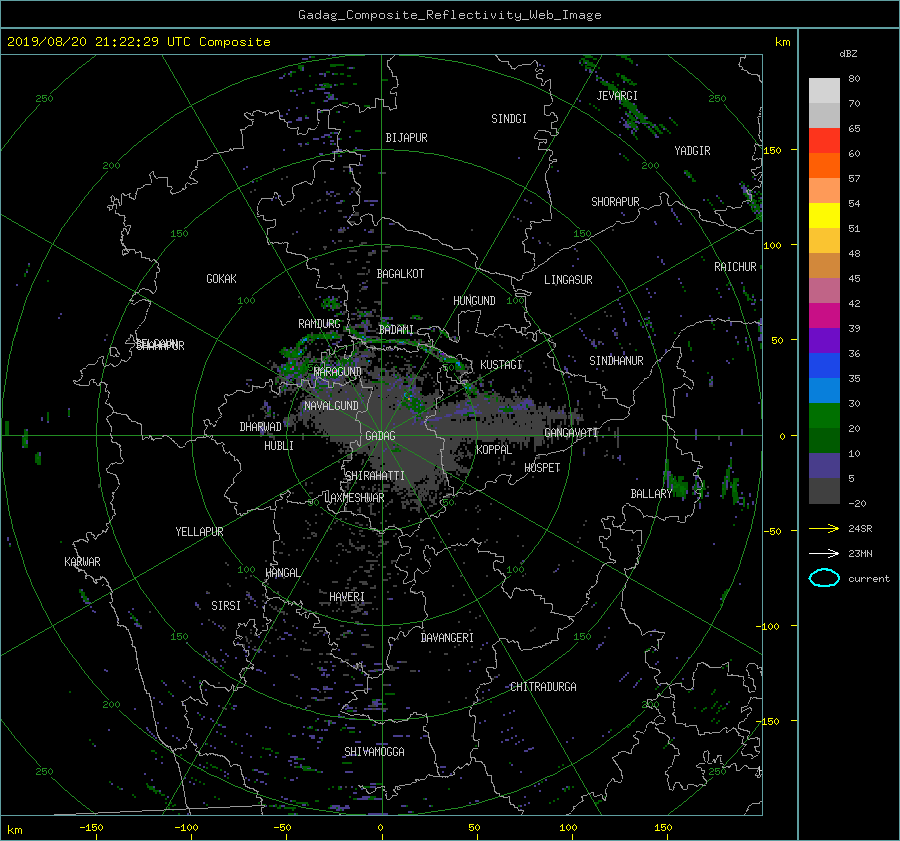Pick the purple swatch in dBZ legend

pyautogui.click(x=824, y=340)
